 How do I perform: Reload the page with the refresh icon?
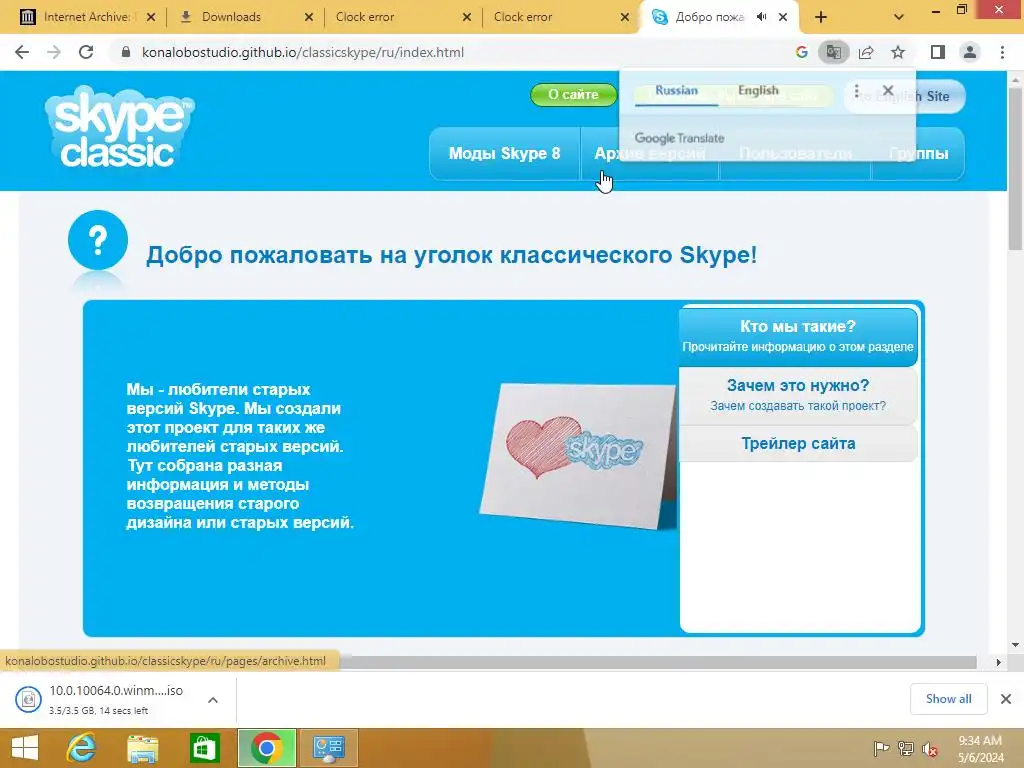point(86,52)
